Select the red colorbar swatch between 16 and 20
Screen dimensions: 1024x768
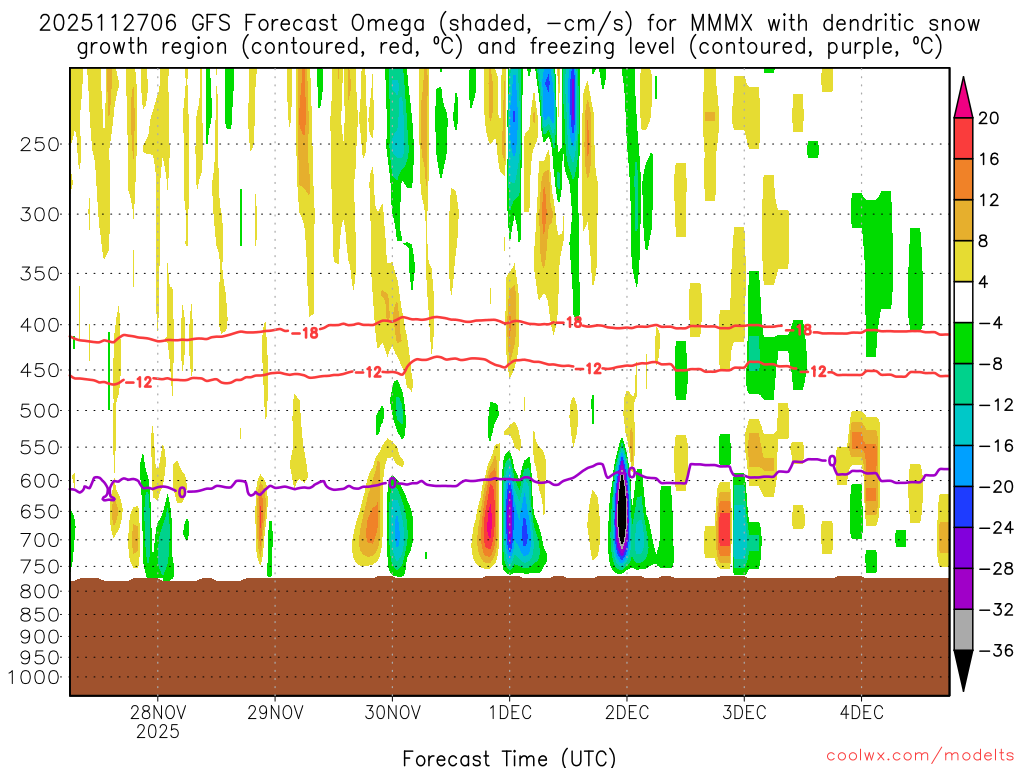964,139
